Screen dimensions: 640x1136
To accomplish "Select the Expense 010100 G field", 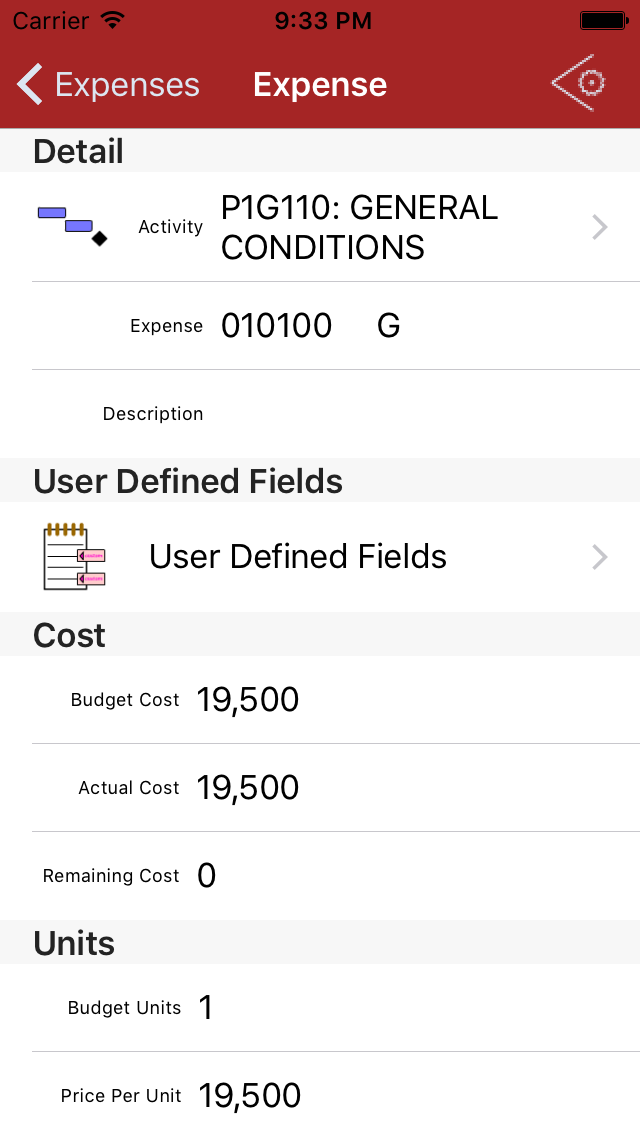I will 310,326.
